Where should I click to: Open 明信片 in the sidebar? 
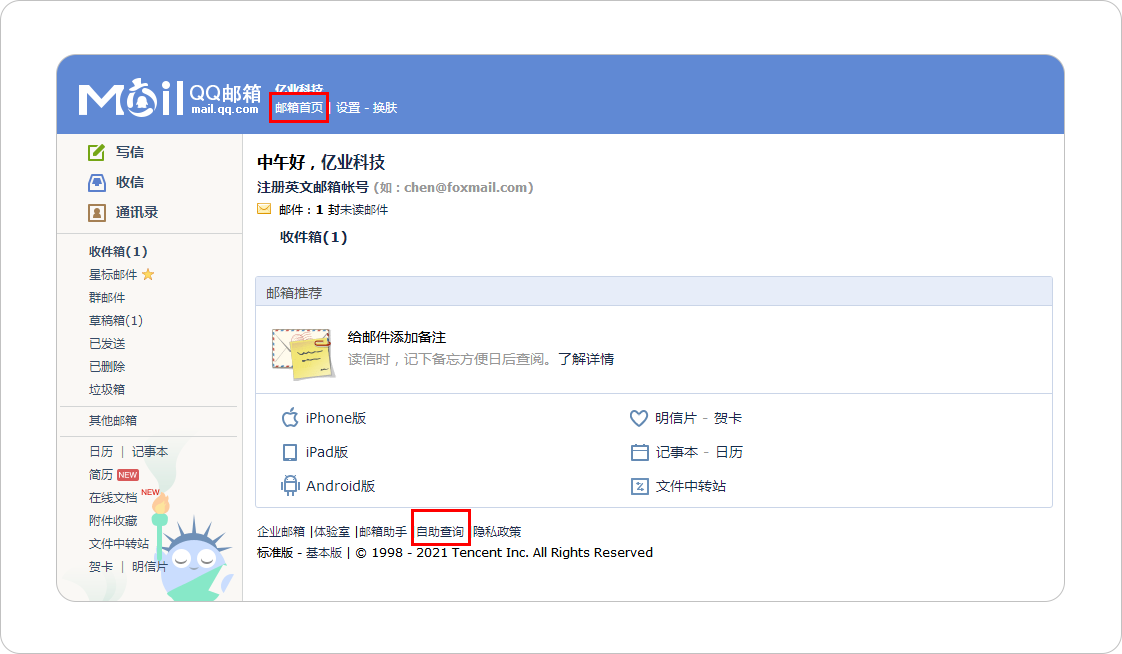pyautogui.click(x=150, y=566)
